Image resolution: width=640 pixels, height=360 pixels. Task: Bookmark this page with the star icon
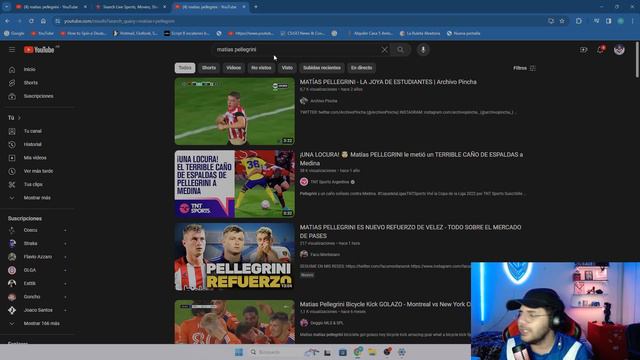562,21
